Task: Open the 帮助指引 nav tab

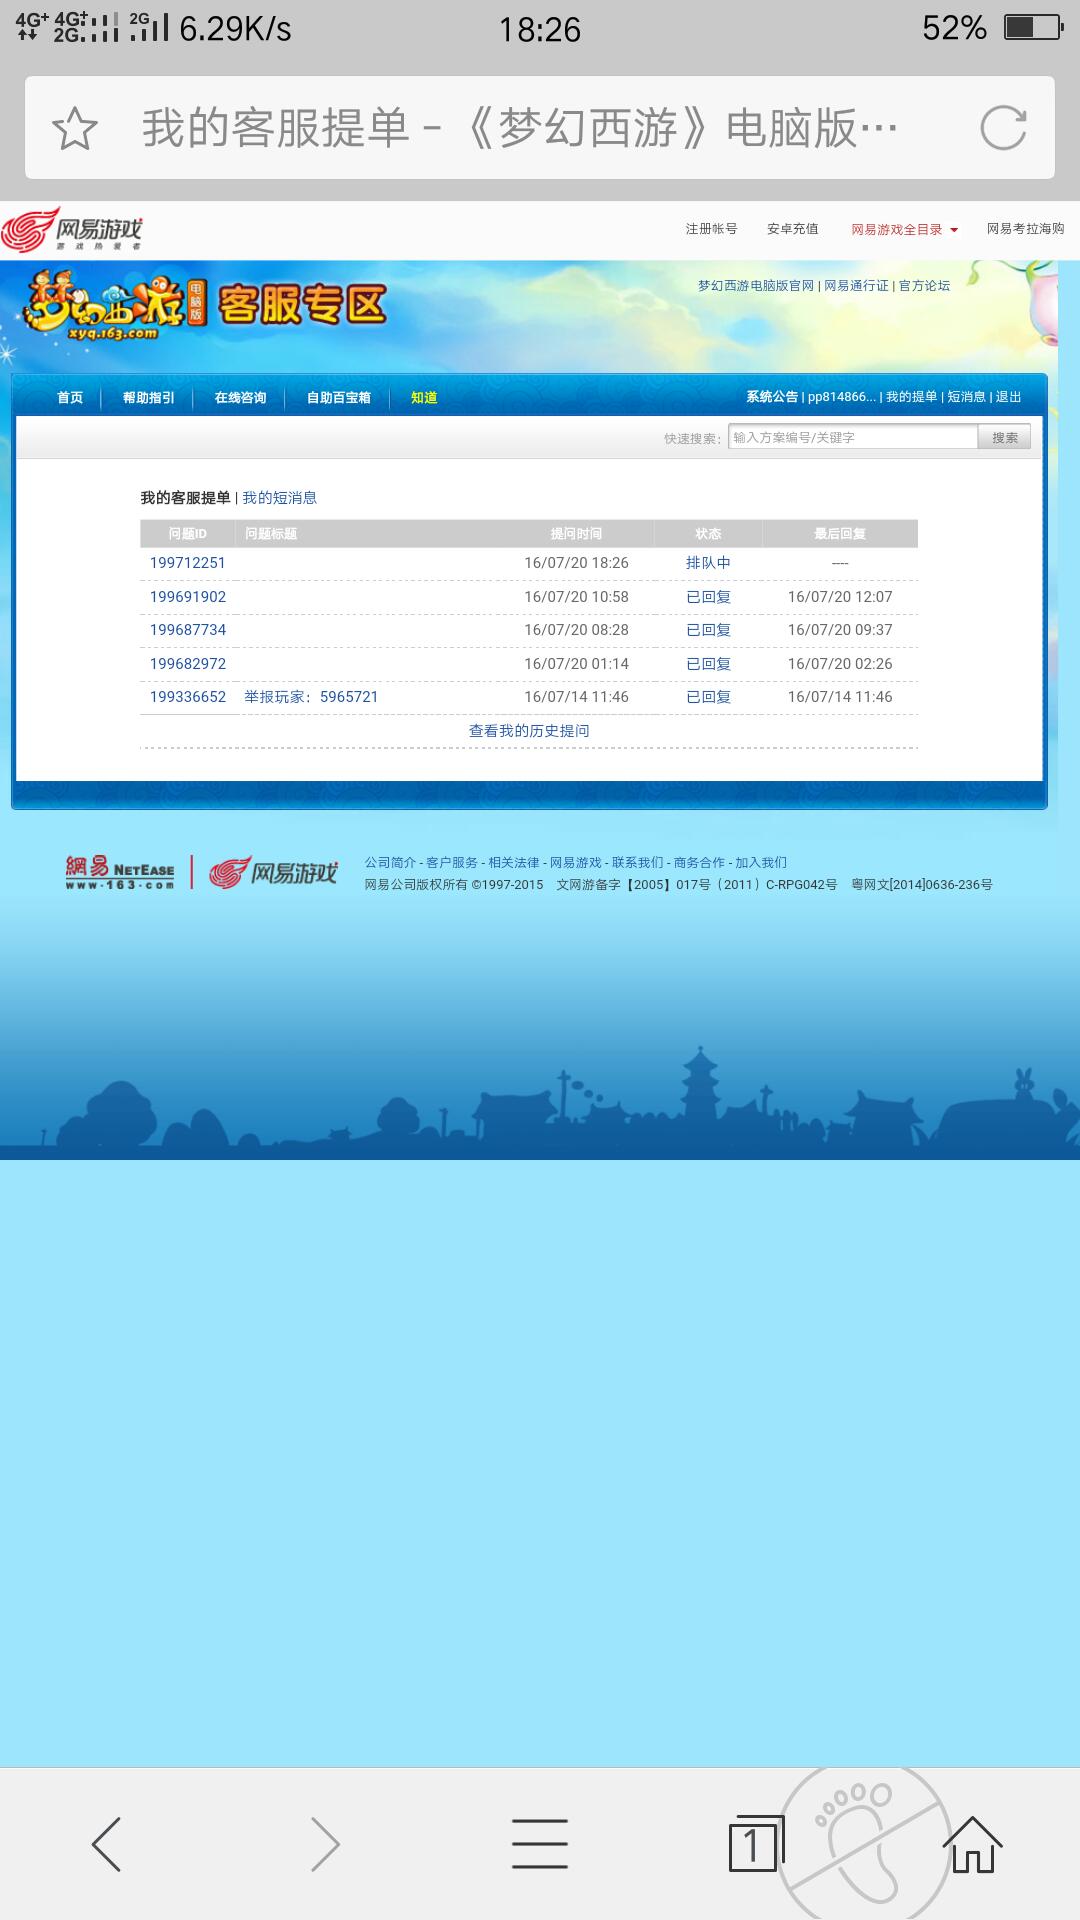Action: (x=149, y=398)
